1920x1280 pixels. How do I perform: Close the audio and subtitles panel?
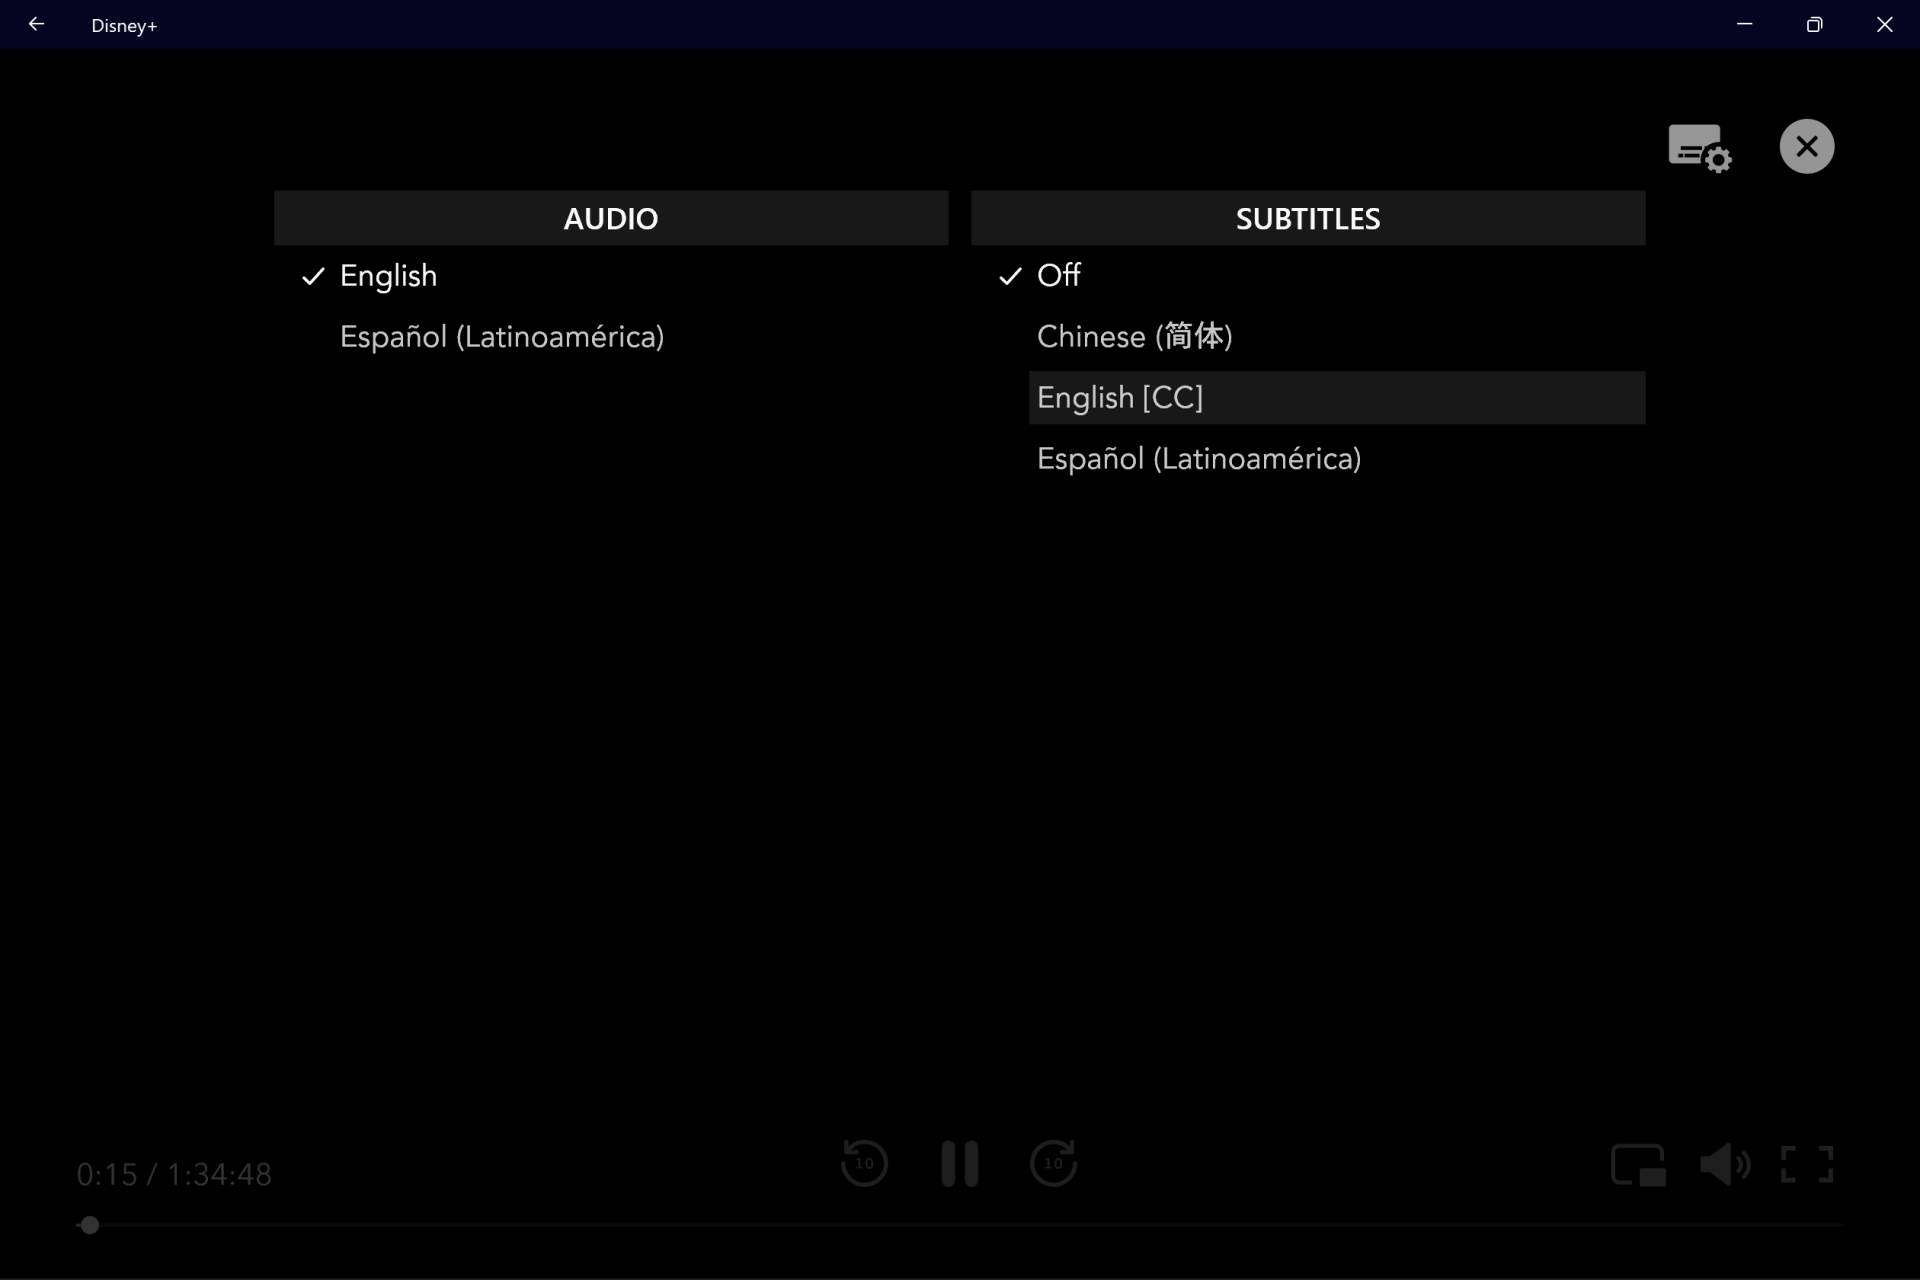[x=1806, y=147]
